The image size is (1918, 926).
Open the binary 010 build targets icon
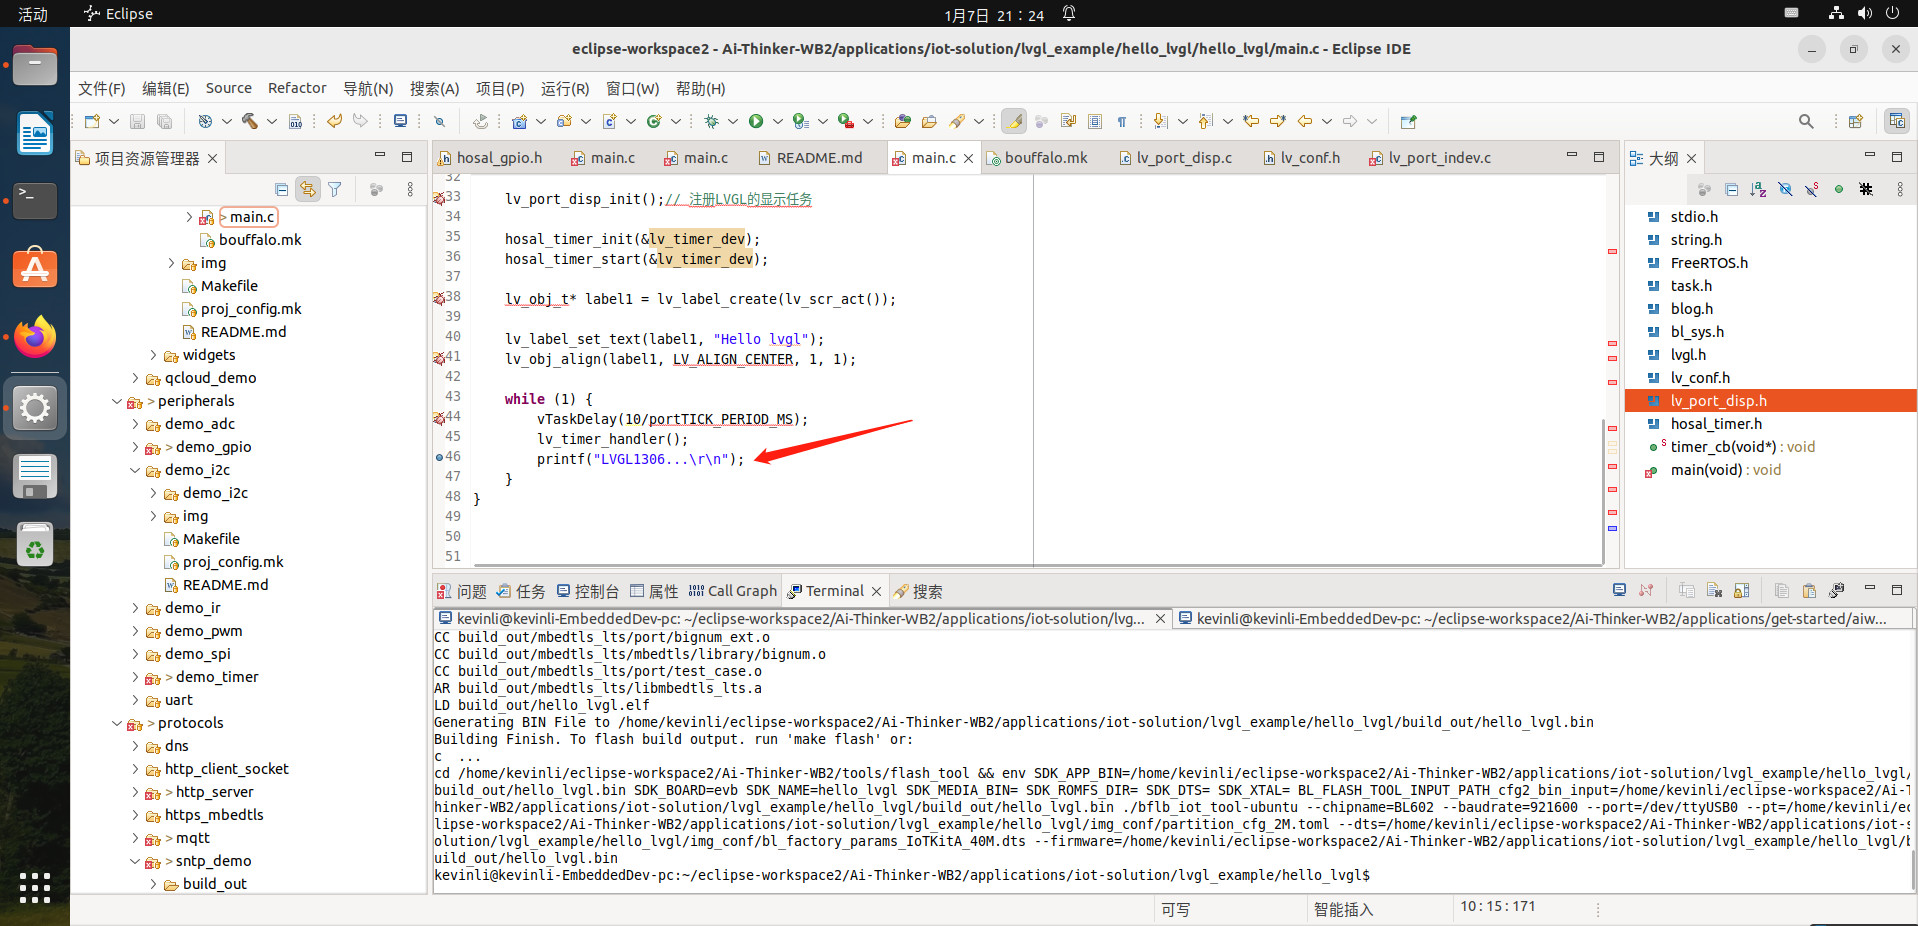[x=296, y=121]
